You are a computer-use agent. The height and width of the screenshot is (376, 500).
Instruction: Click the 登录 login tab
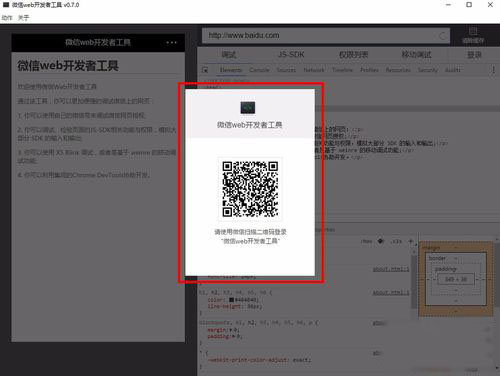tap(474, 55)
